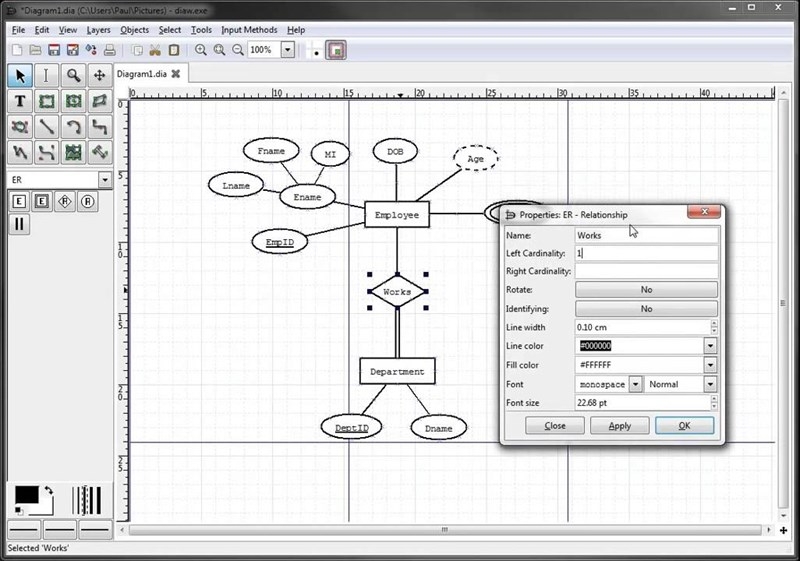
Task: Switch to the Diagram1.dia tab
Action: [141, 74]
